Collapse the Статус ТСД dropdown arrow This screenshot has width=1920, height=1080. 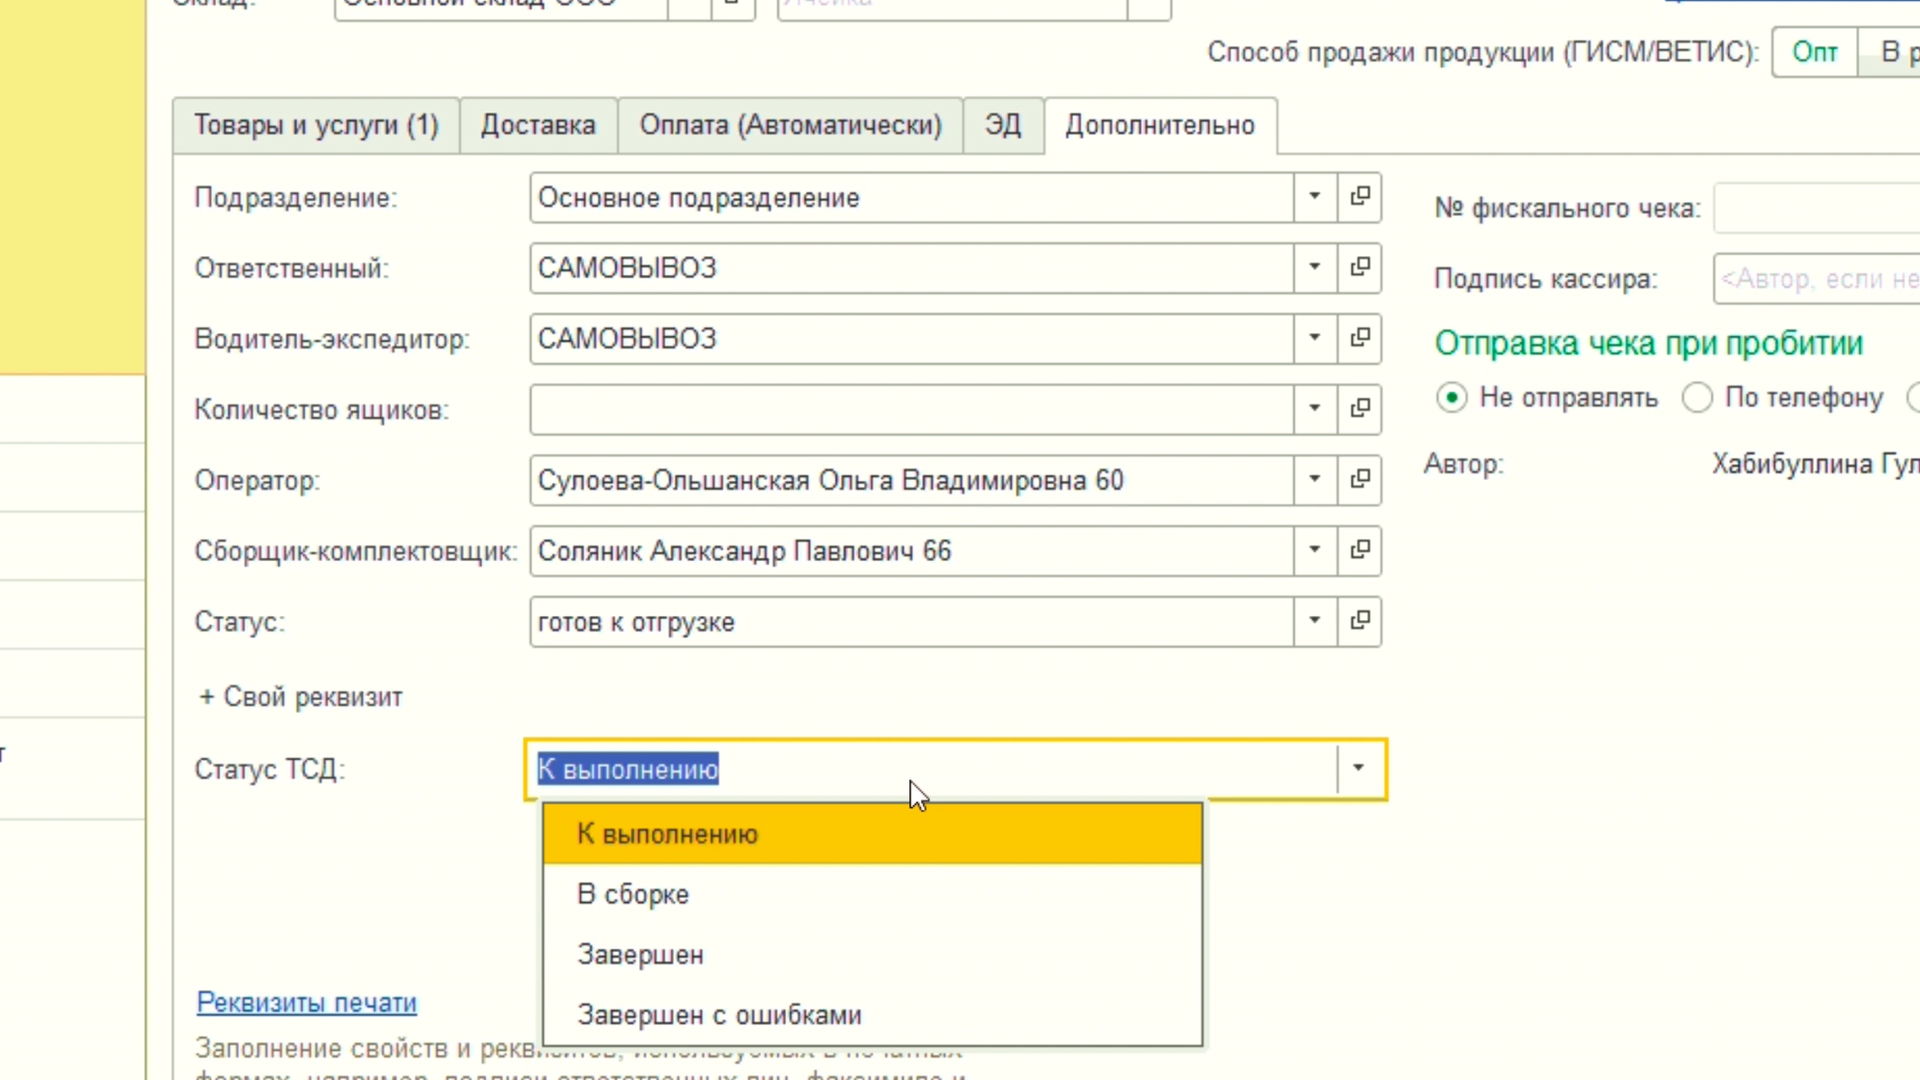pyautogui.click(x=1358, y=769)
